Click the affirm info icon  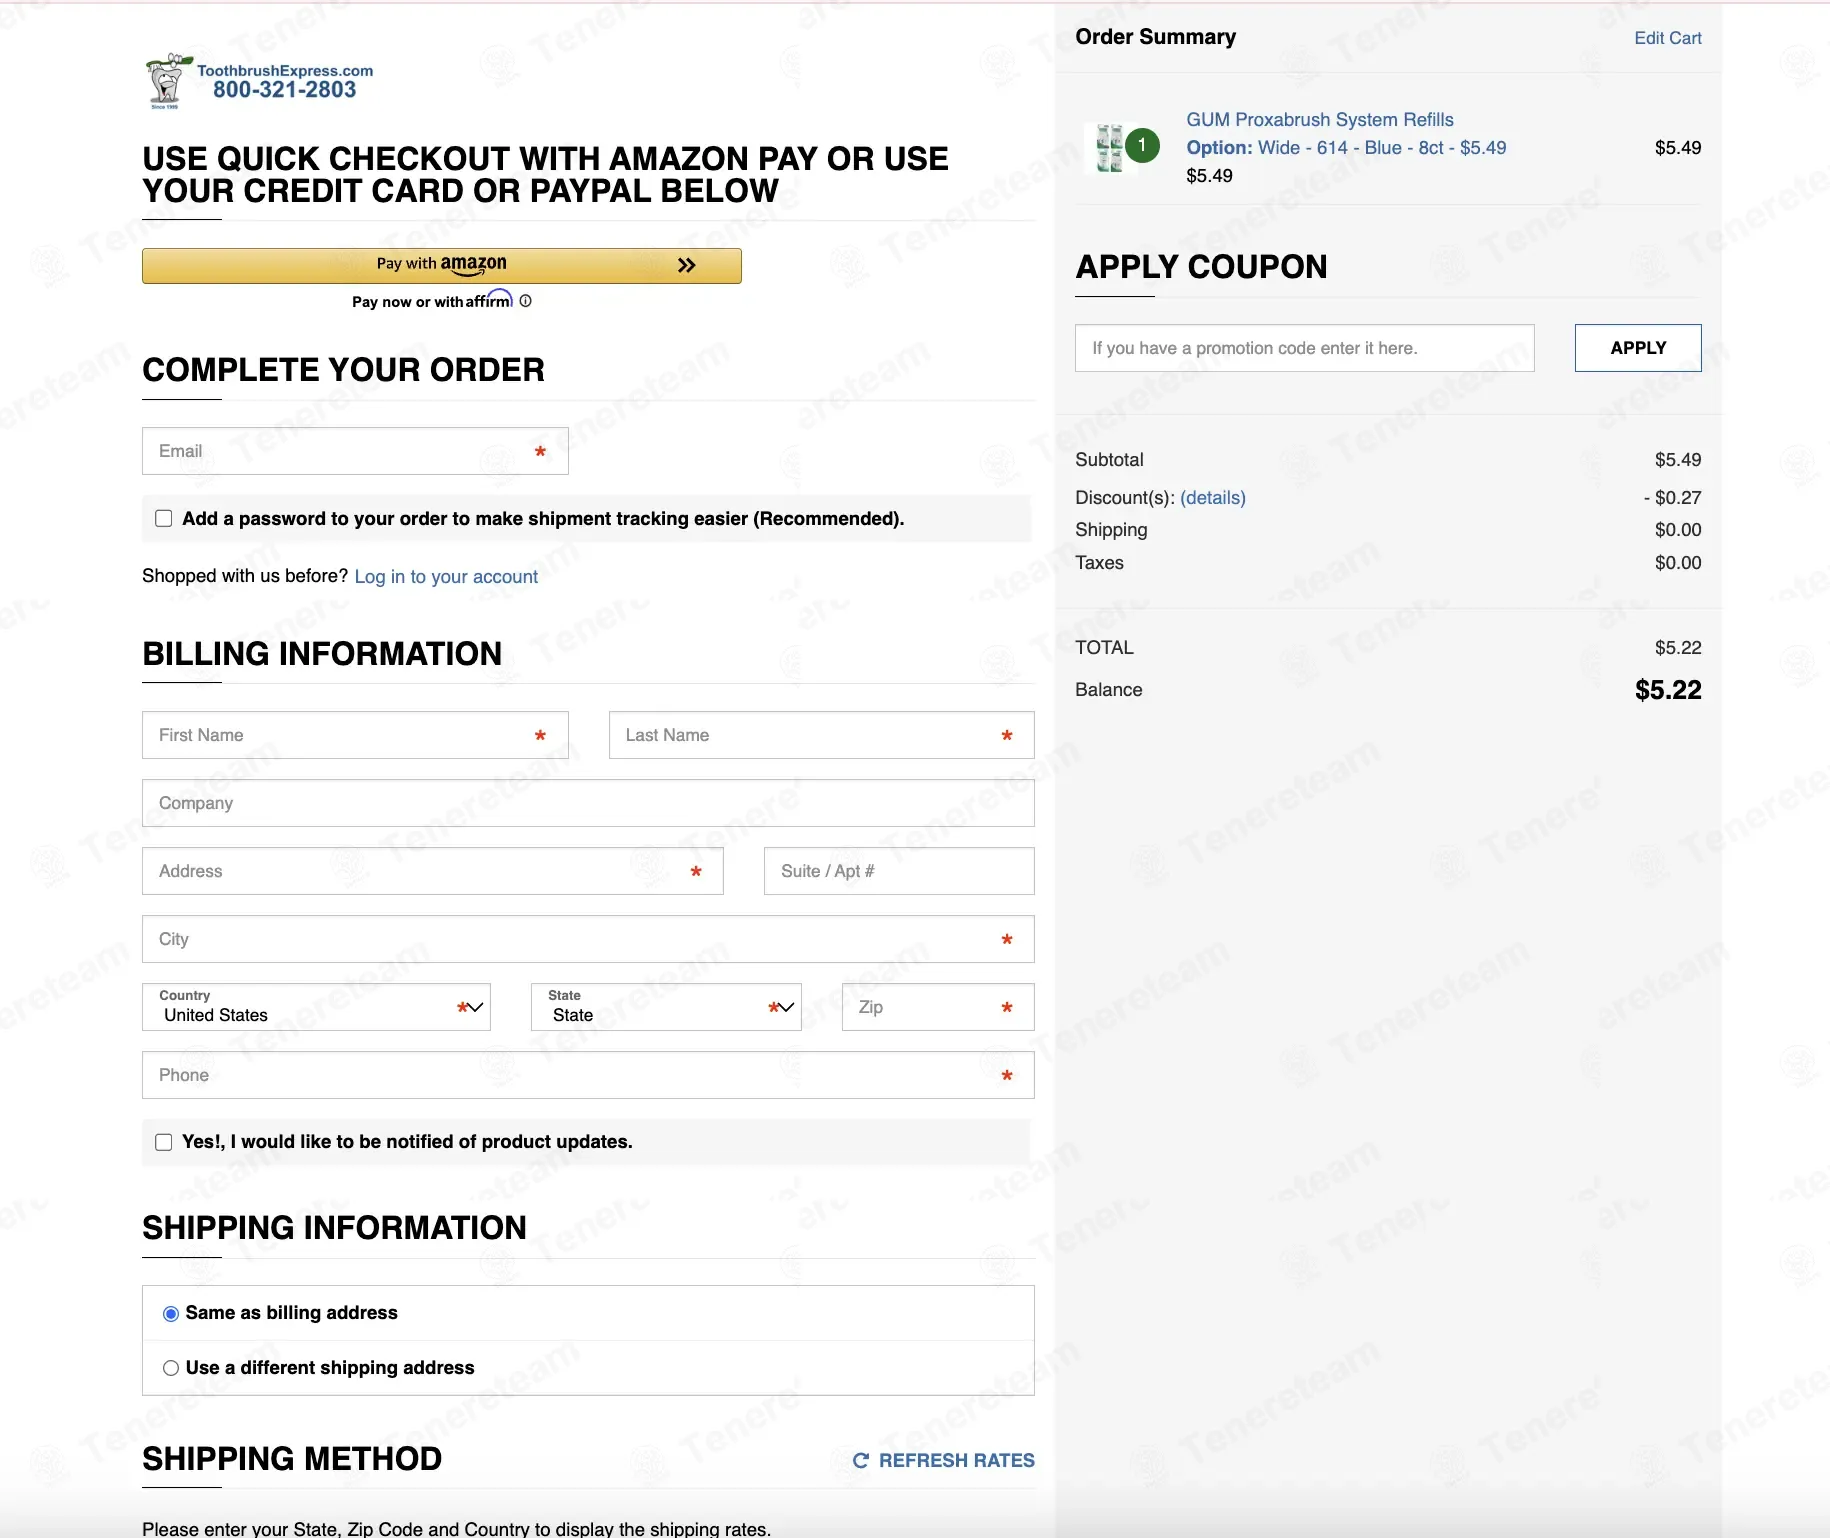[526, 301]
